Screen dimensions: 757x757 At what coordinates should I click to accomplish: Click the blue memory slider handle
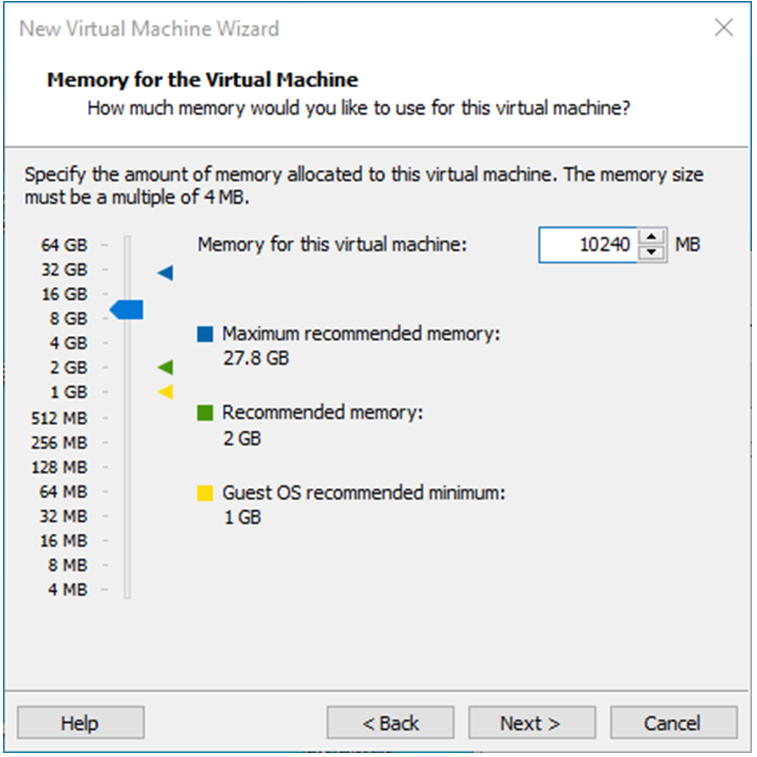(x=126, y=309)
